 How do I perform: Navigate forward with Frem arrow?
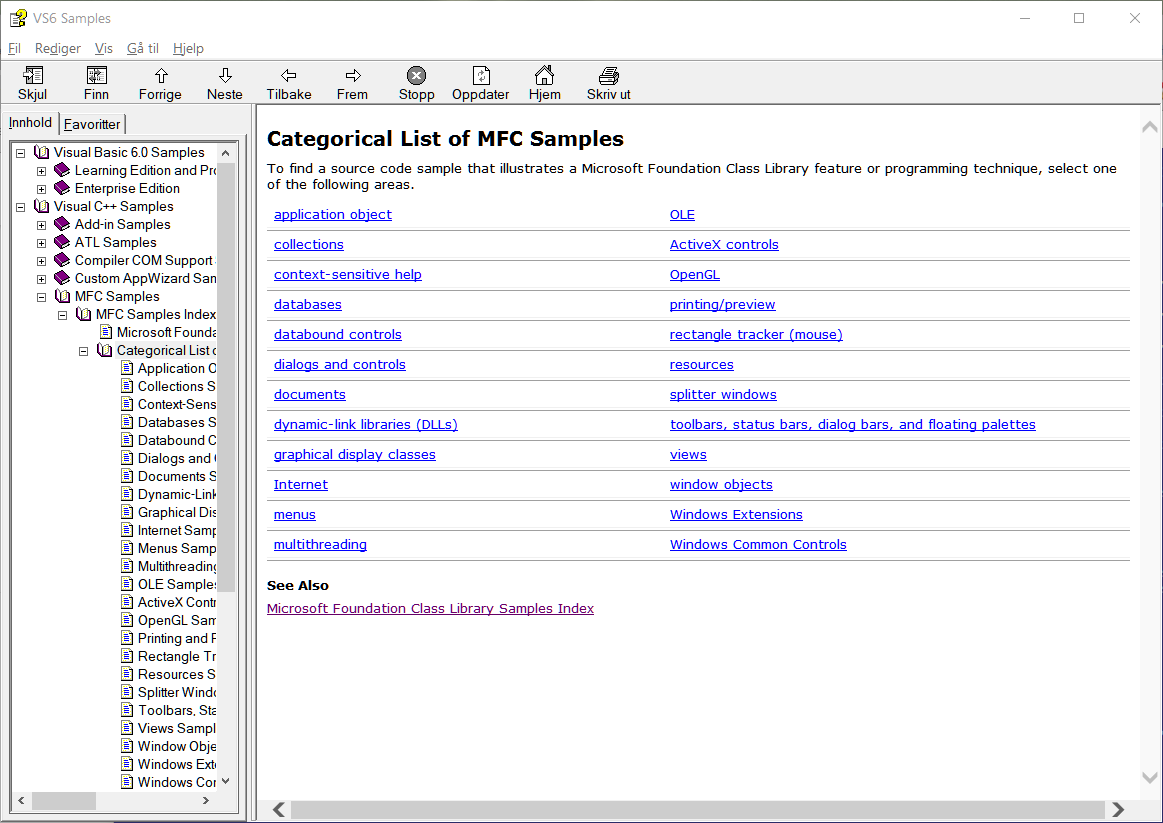(352, 76)
